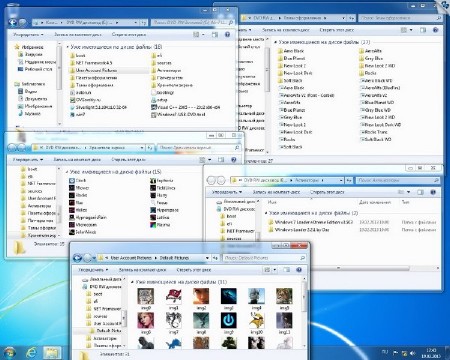The height and width of the screenshot is (360, 450).
Task: Open view options dropdown in Default Pictures window
Action: click(x=275, y=270)
